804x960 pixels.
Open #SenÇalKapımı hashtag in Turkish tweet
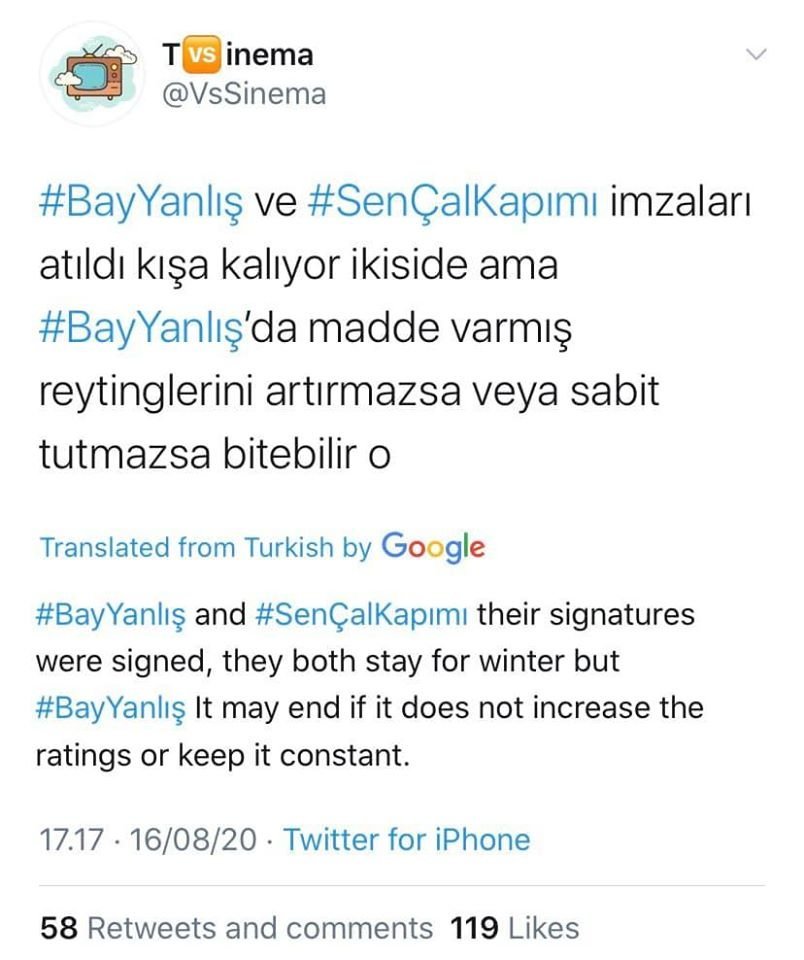tap(453, 203)
